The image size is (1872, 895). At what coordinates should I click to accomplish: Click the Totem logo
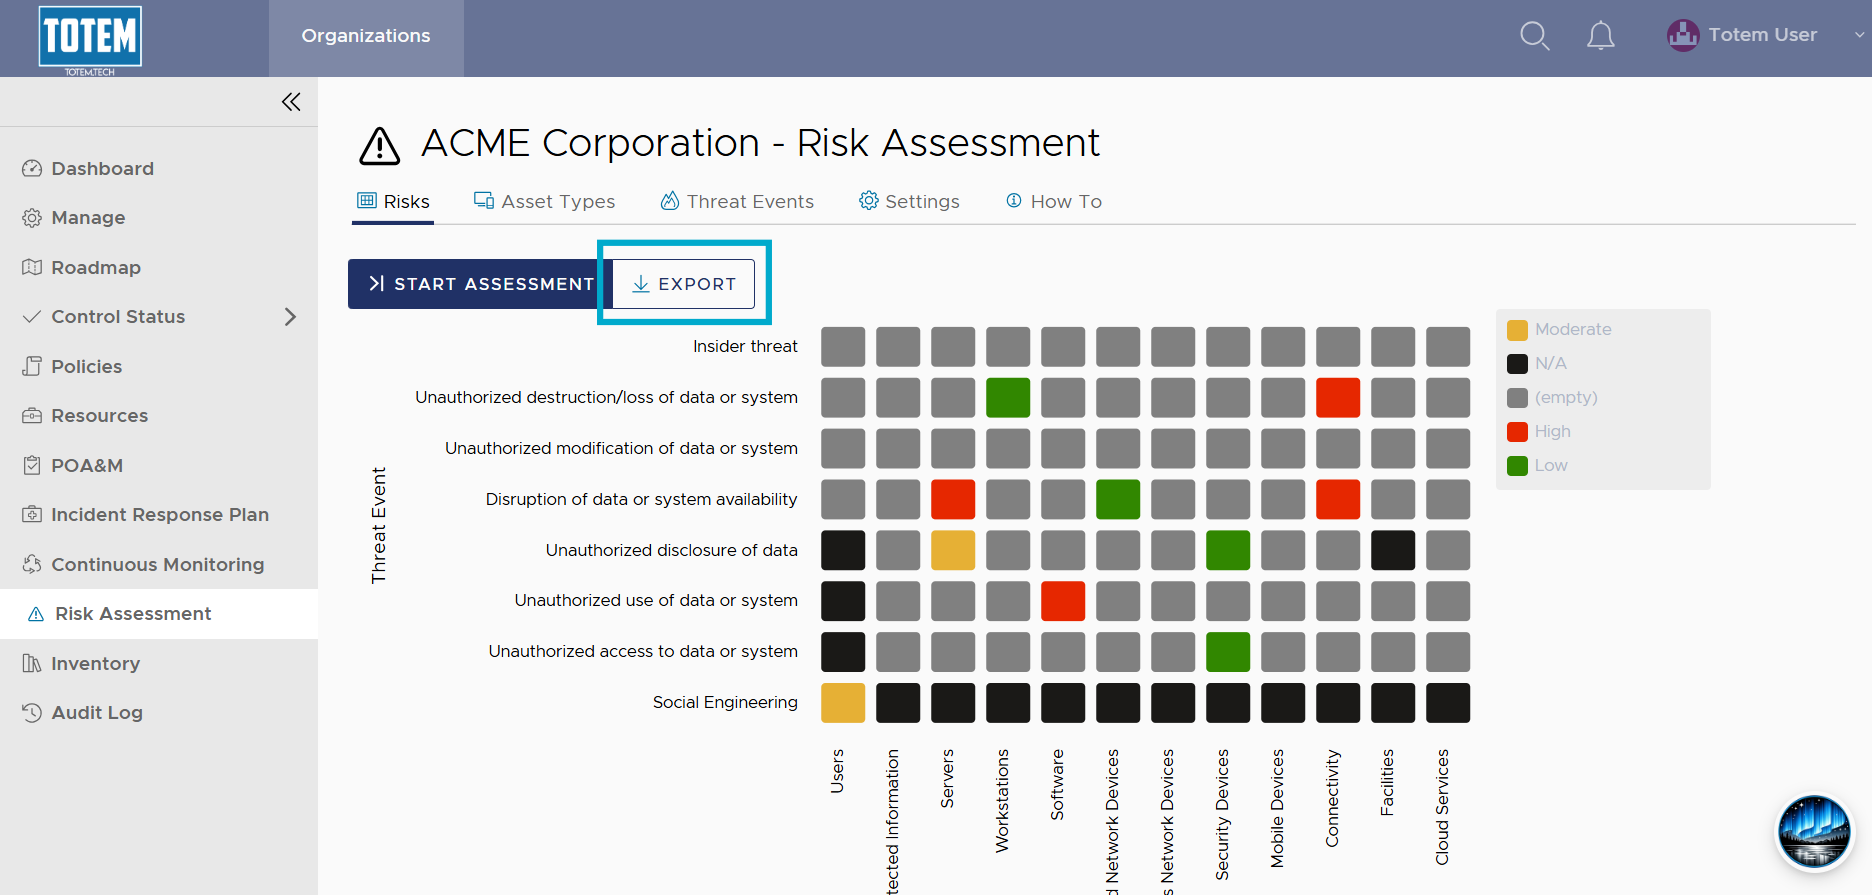pyautogui.click(x=90, y=39)
